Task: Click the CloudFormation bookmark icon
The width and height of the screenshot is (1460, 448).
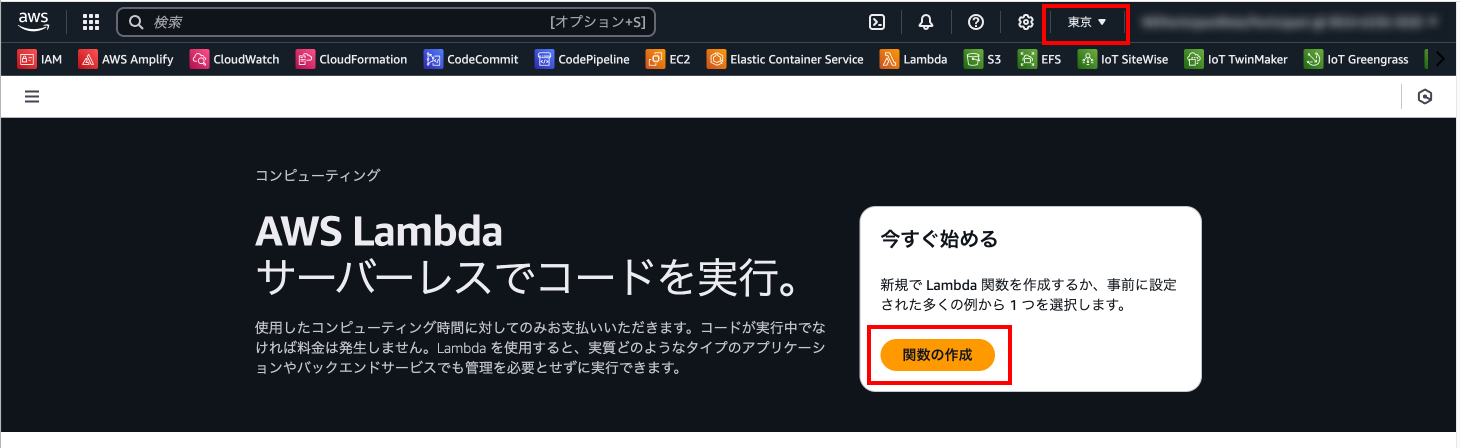Action: [x=305, y=59]
